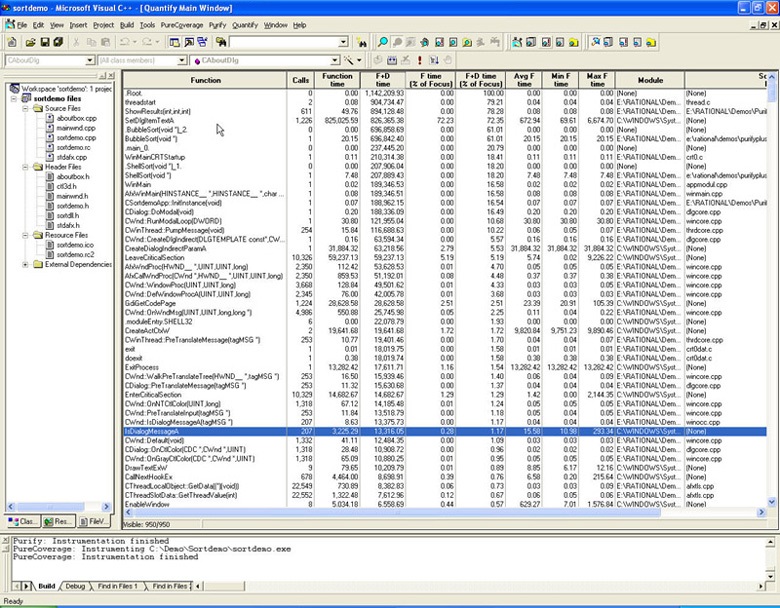The image size is (780, 608).
Task: Select the LeaveCriticalSection function row
Action: coord(445,258)
